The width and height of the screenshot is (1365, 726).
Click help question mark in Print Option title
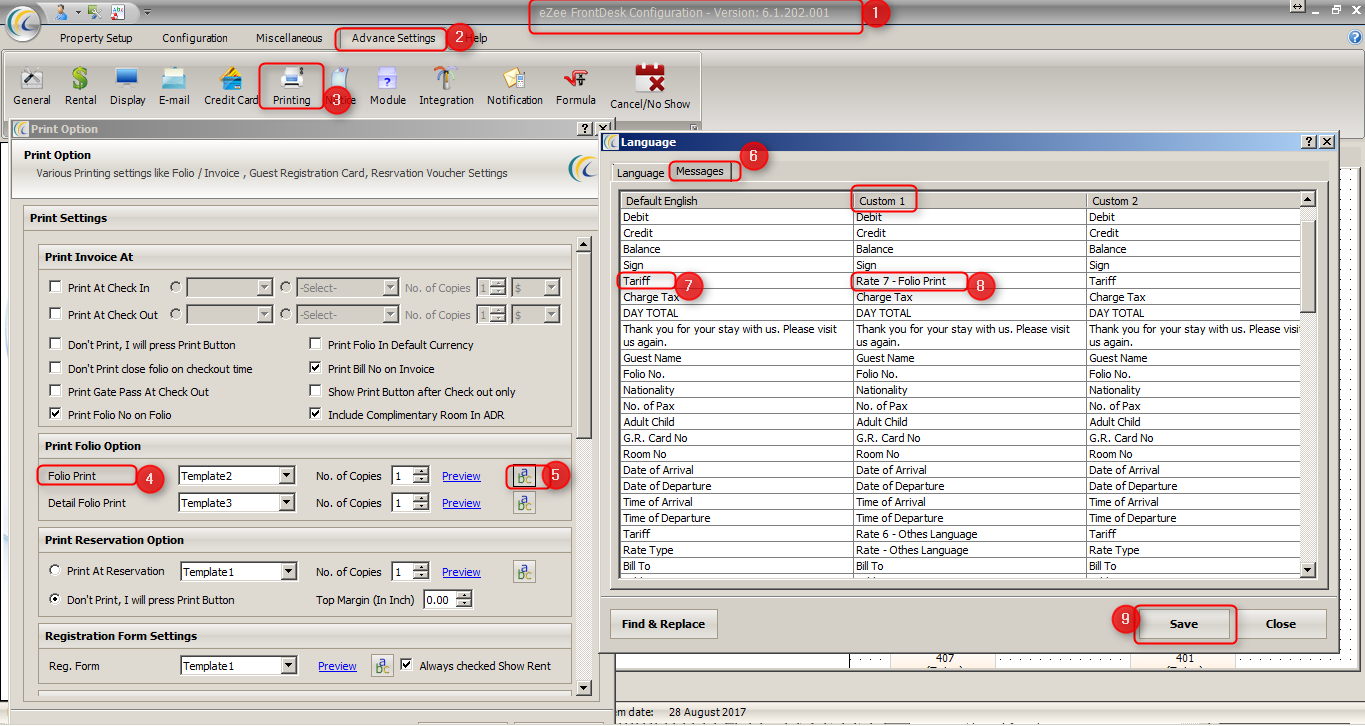point(585,129)
